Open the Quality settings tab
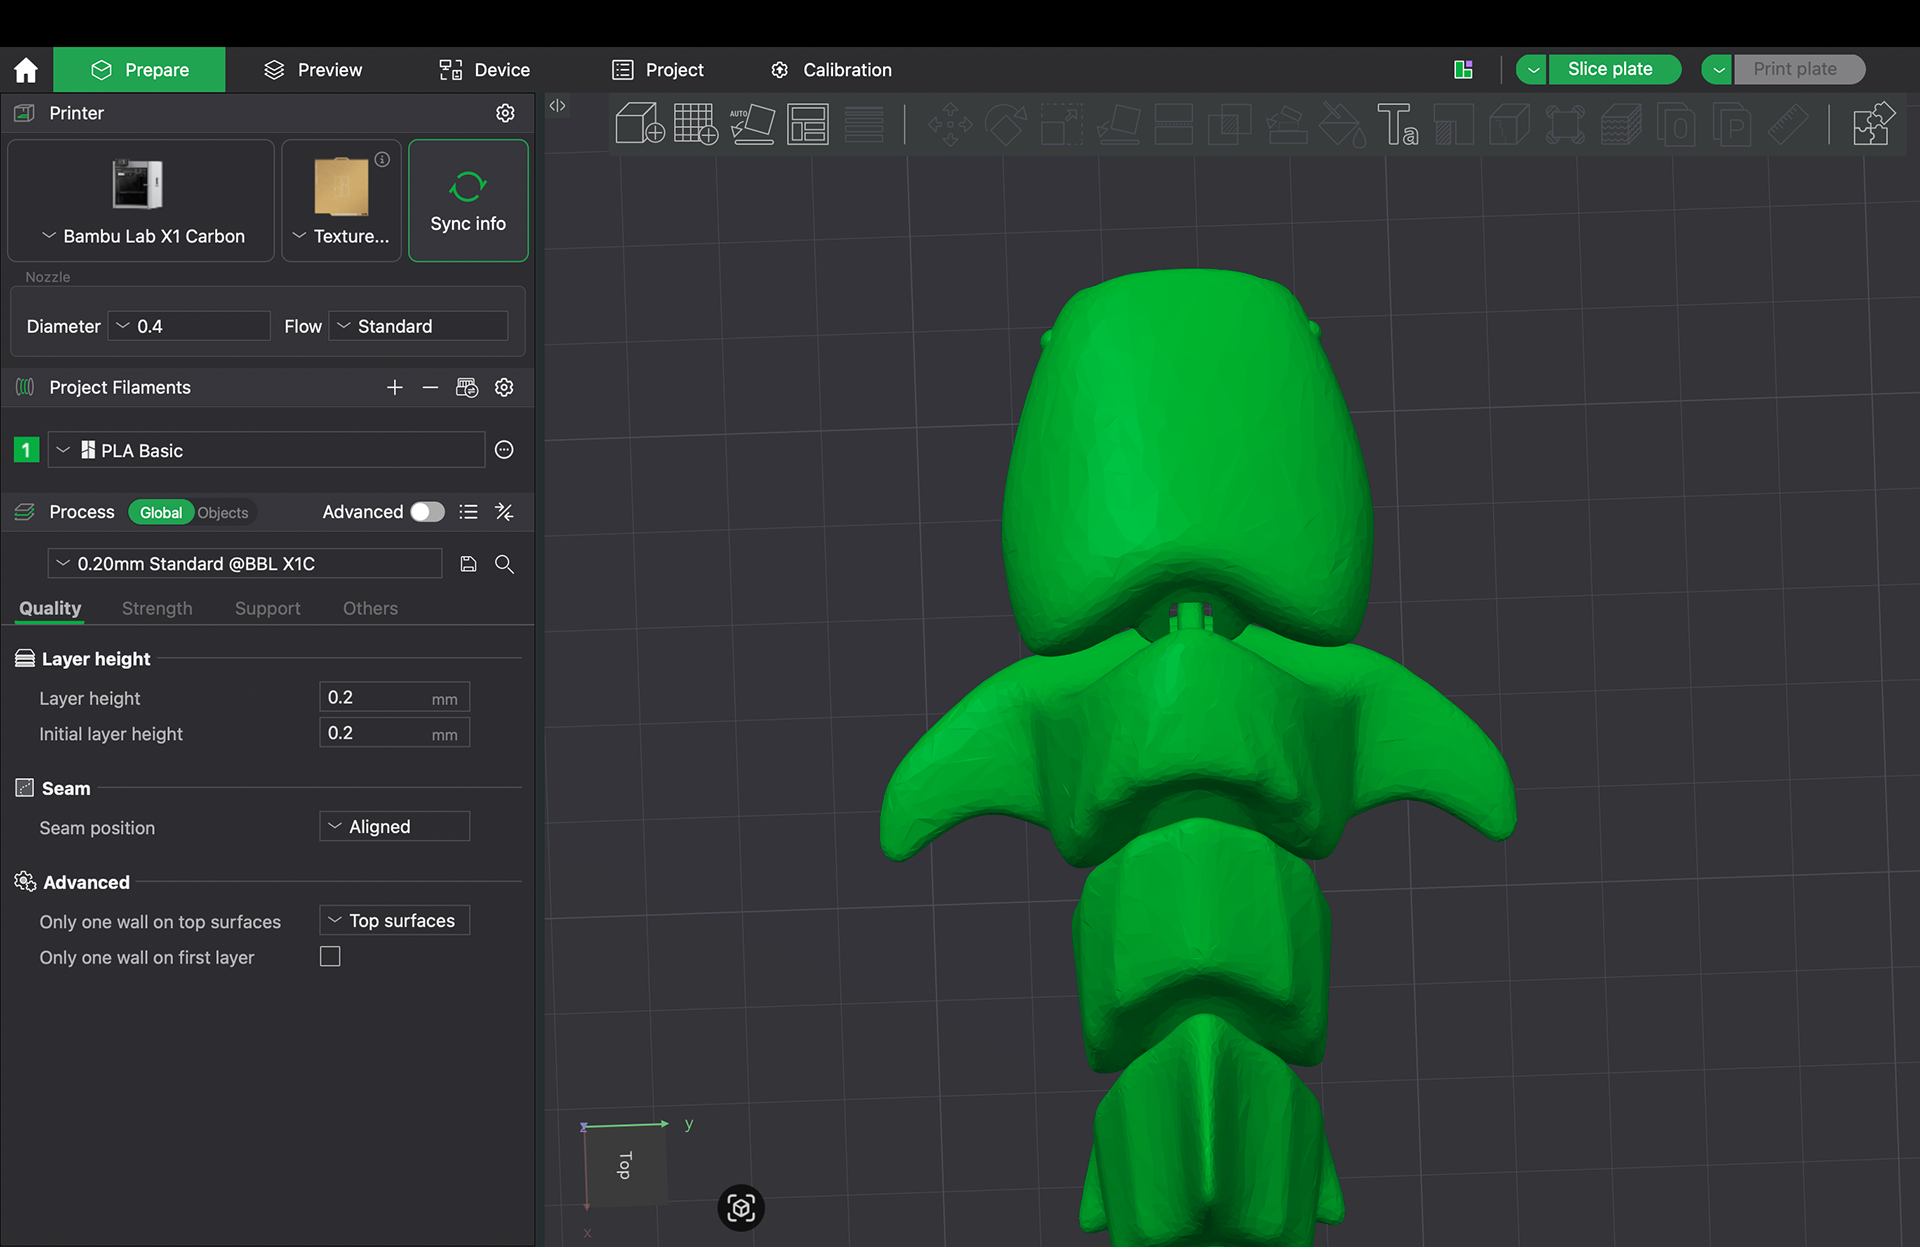The image size is (1920, 1247). point(50,608)
